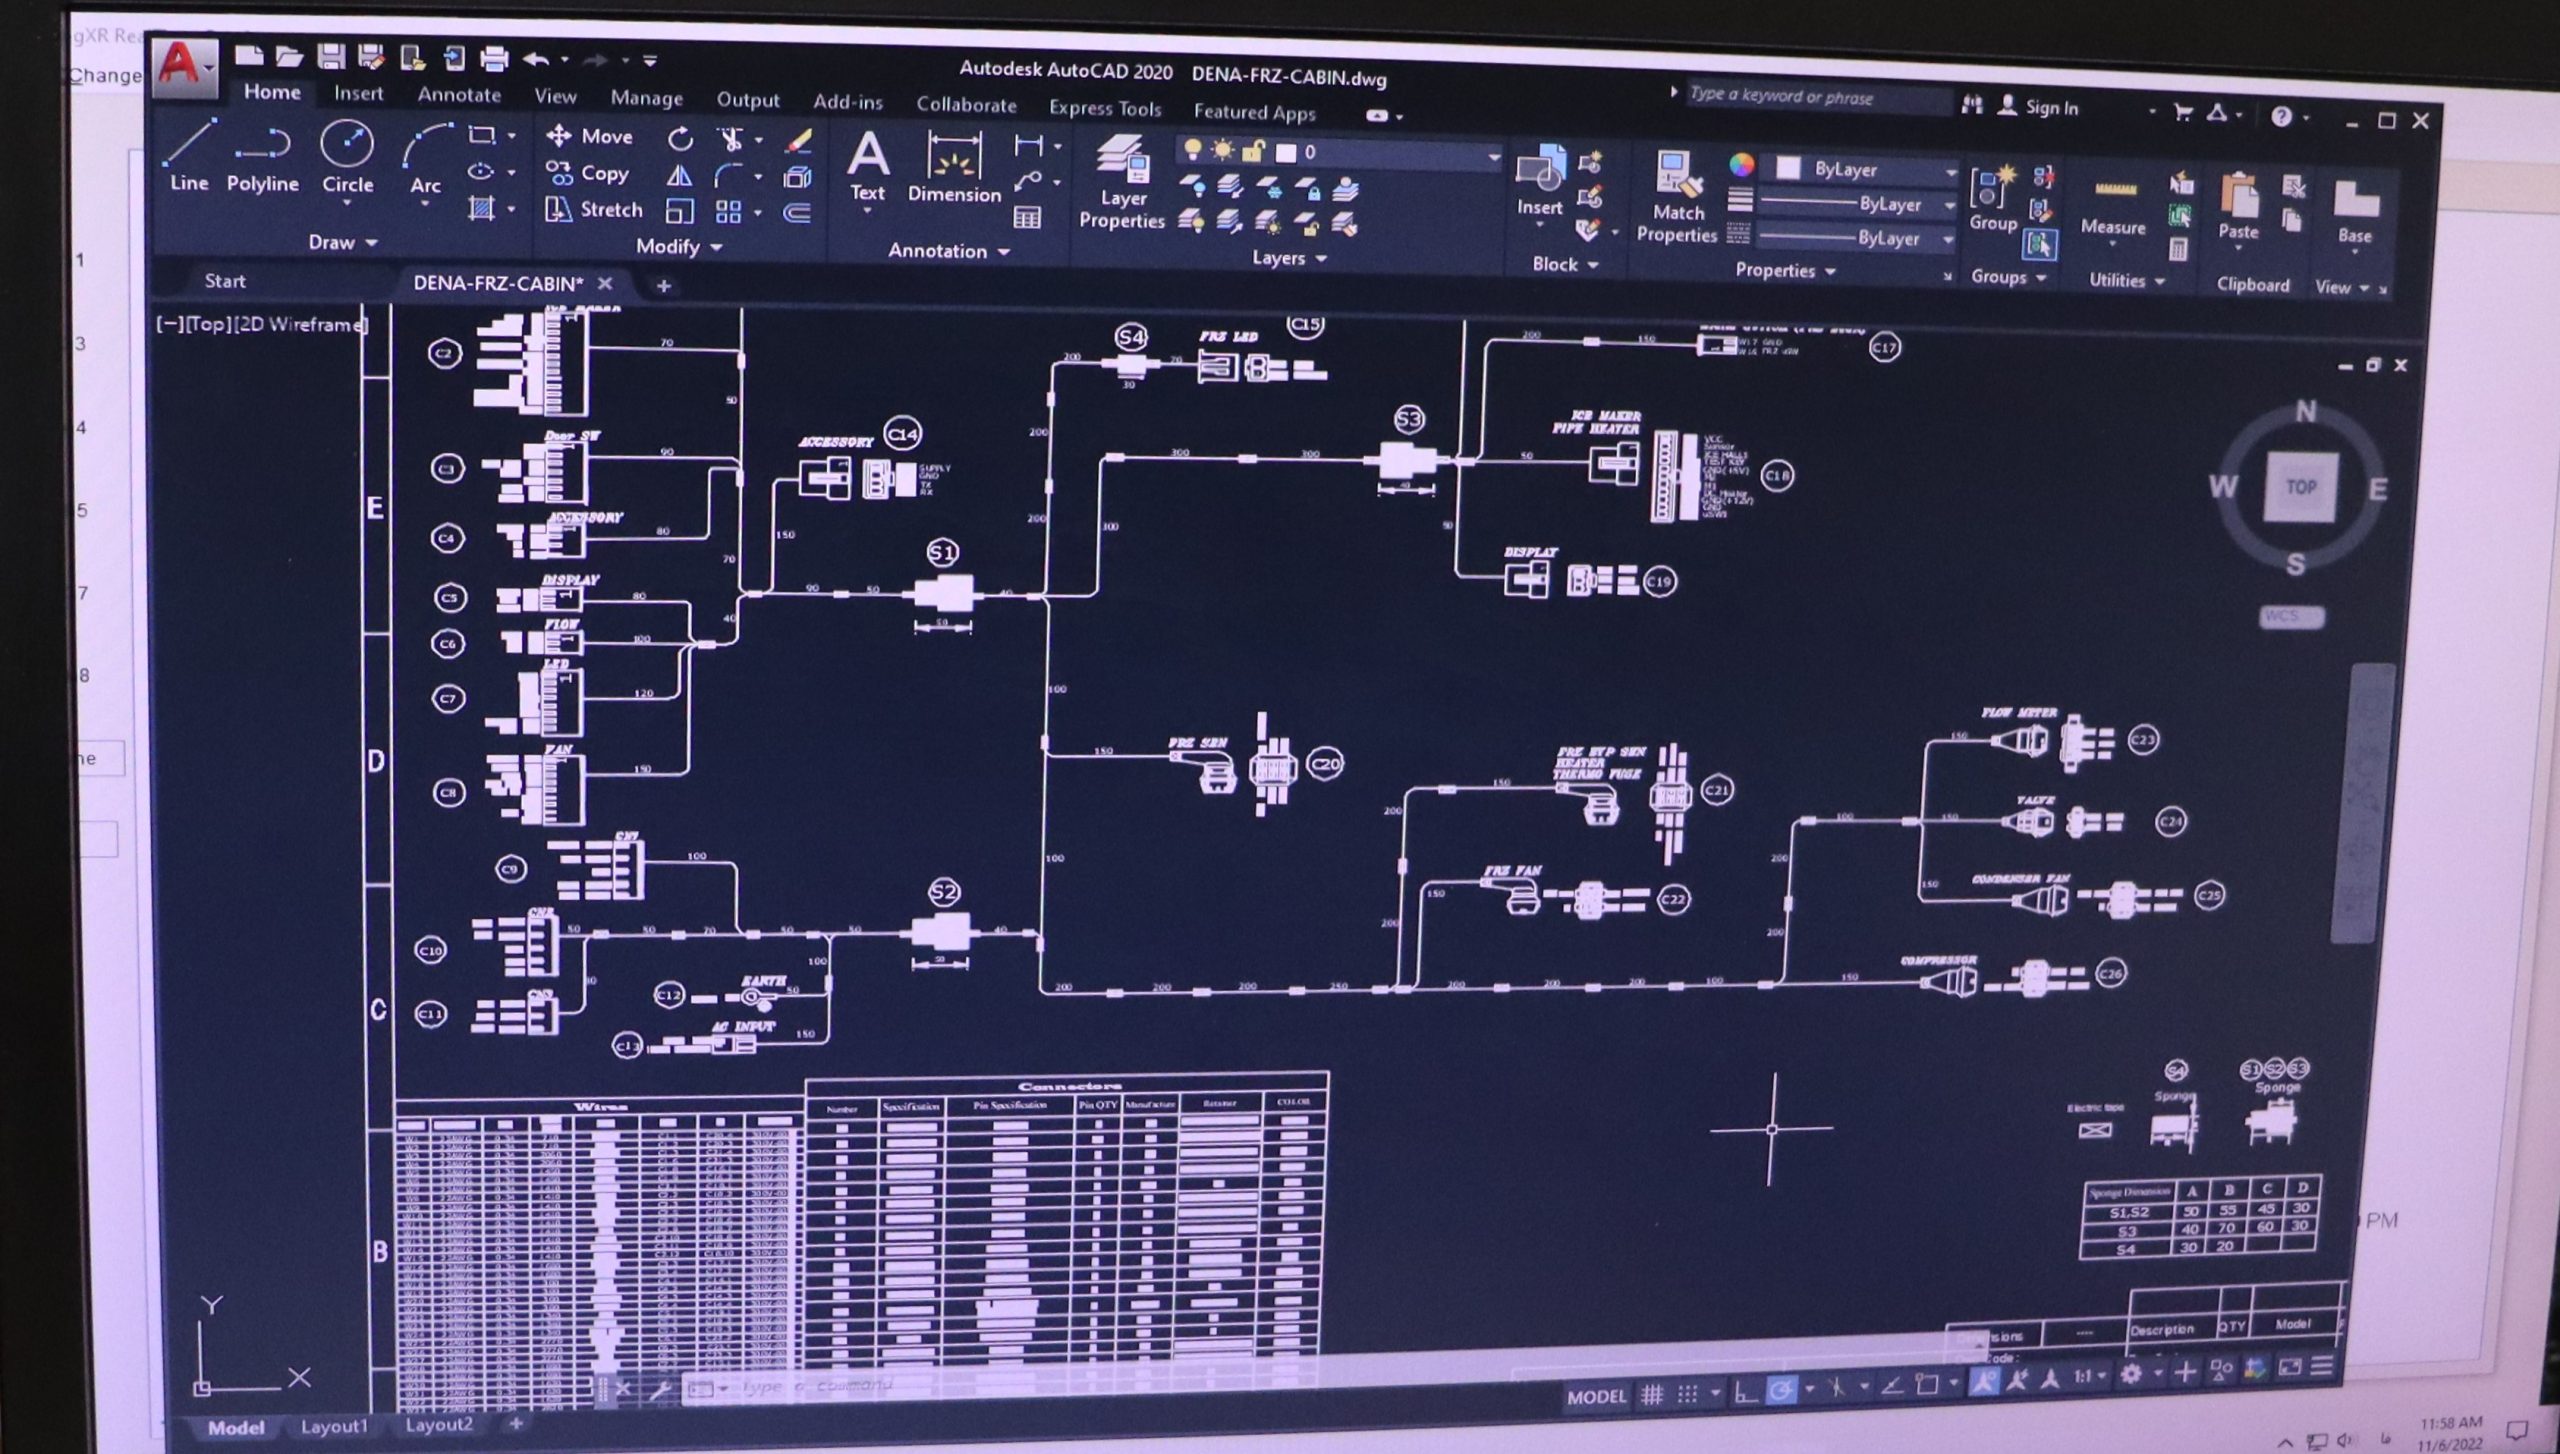Screen dimensions: 2560x1454
Task: Click the Paste button
Action: pyautogui.click(x=2239, y=207)
